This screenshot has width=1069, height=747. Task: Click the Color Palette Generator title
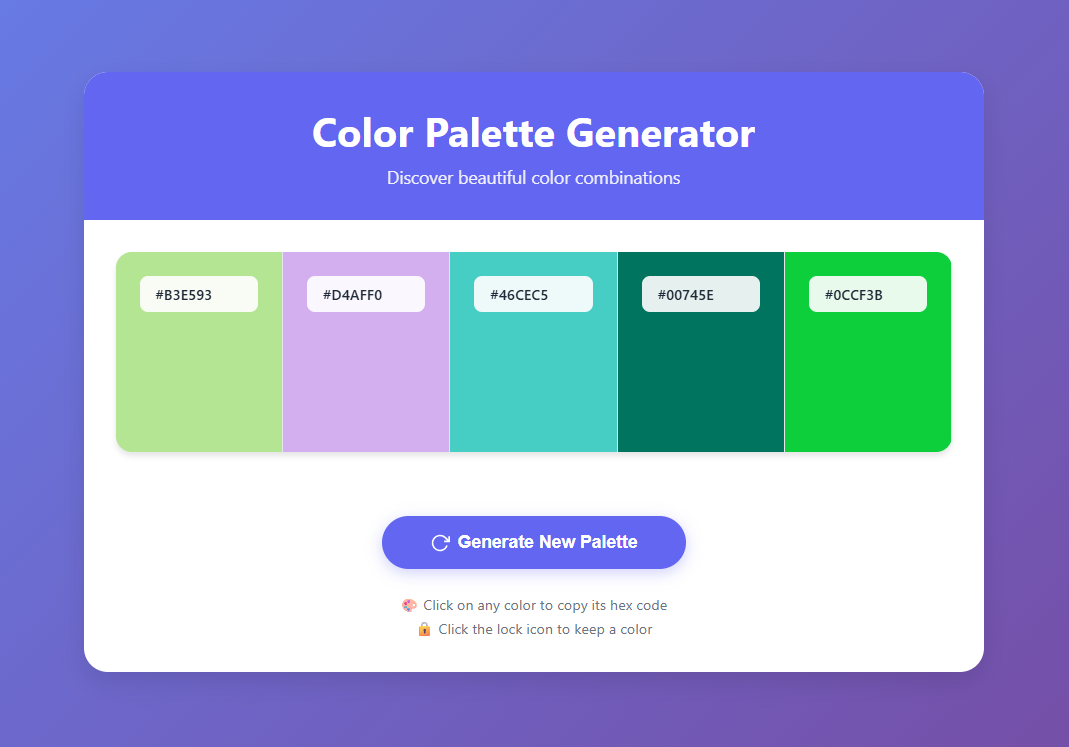[533, 133]
